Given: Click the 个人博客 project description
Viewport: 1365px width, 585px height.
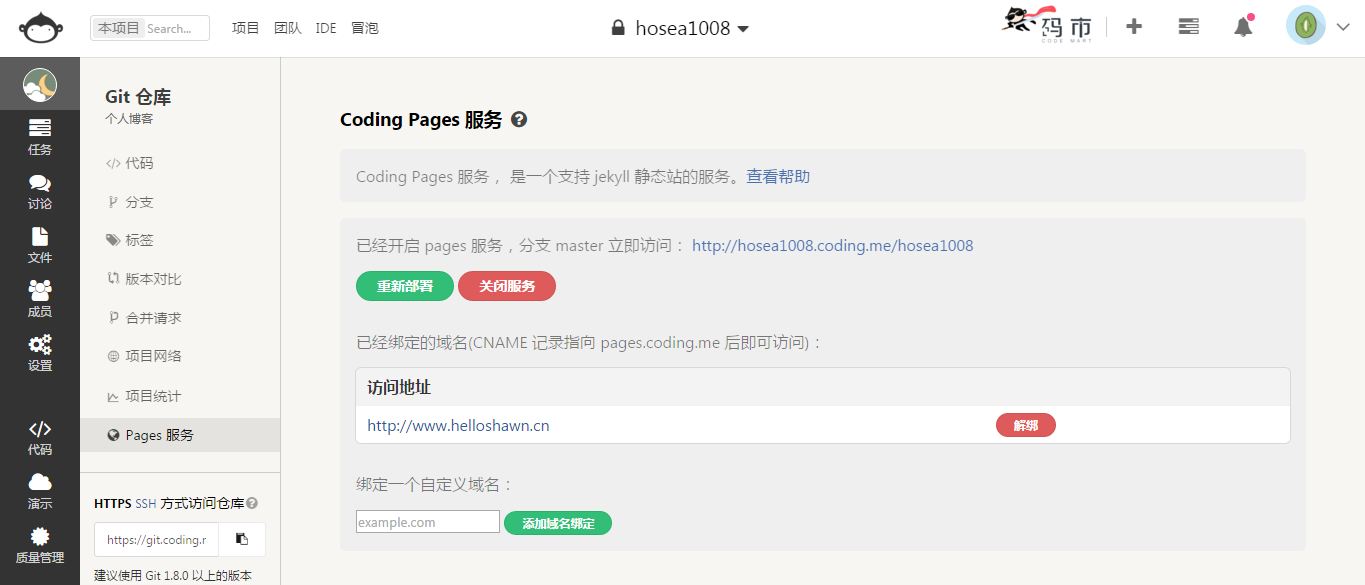Looking at the screenshot, I should pos(129,119).
